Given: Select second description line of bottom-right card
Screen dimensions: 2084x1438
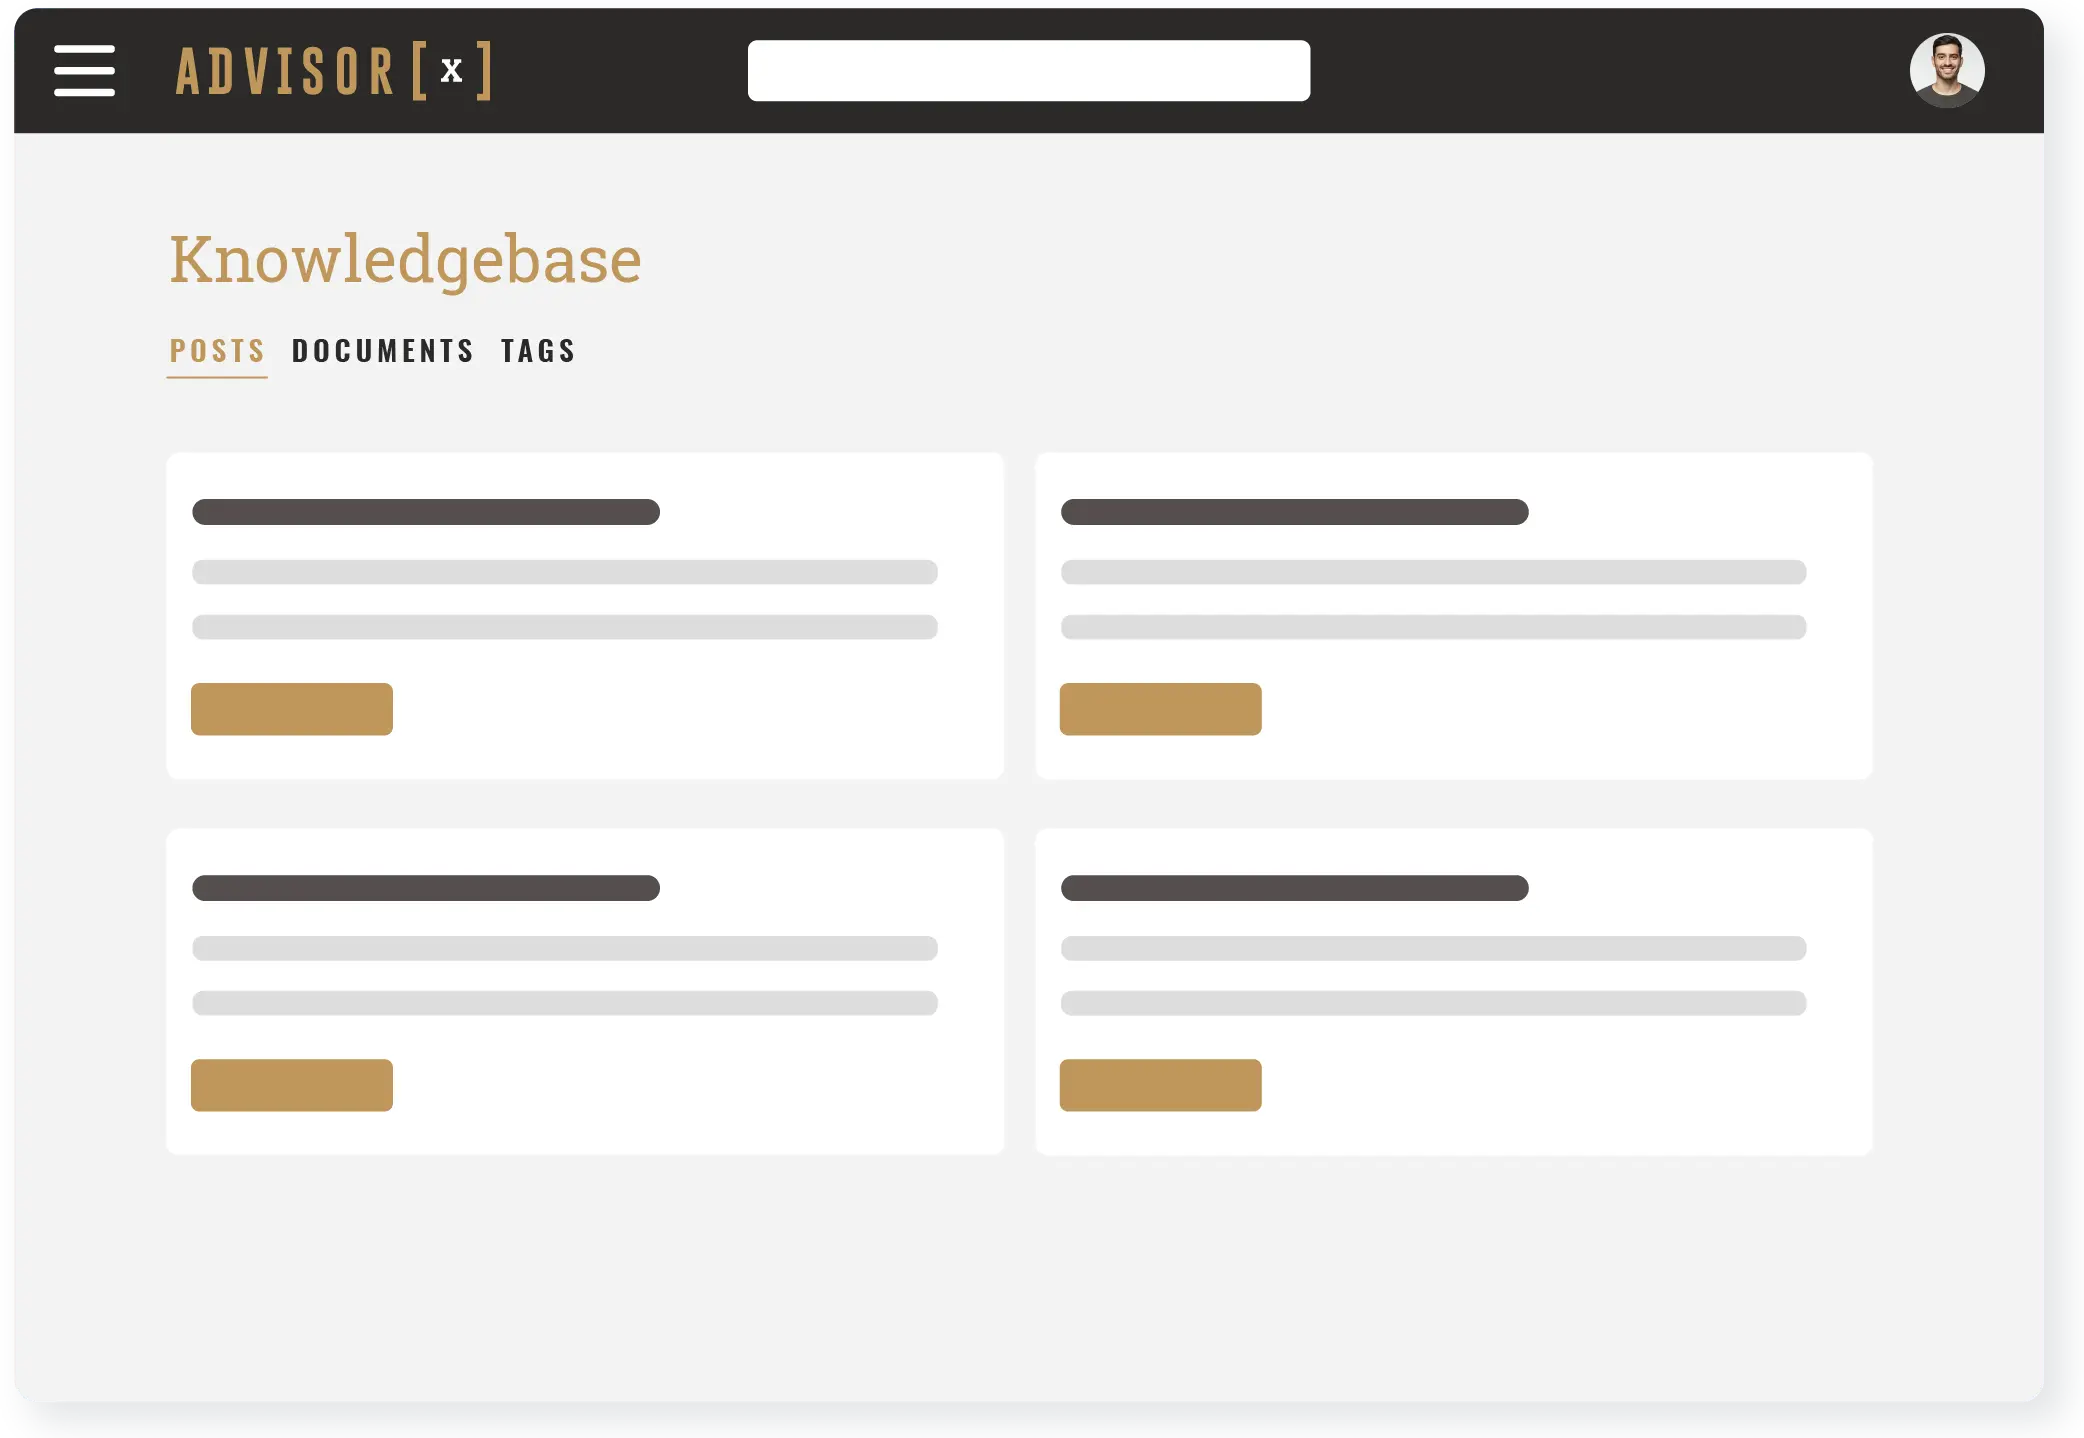Looking at the screenshot, I should point(1433,1003).
